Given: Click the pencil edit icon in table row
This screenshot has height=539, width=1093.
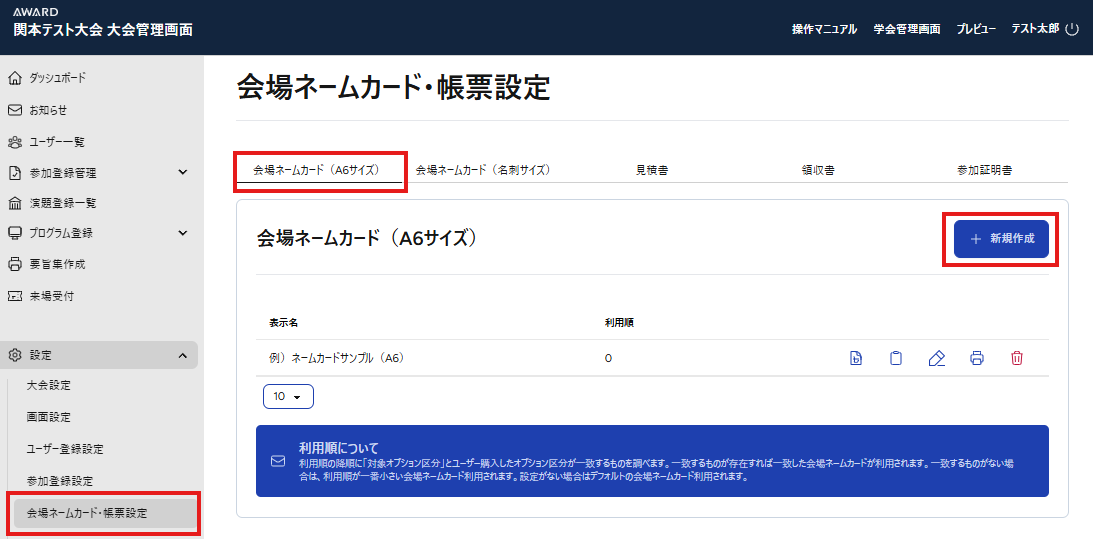Looking at the screenshot, I should 936,358.
